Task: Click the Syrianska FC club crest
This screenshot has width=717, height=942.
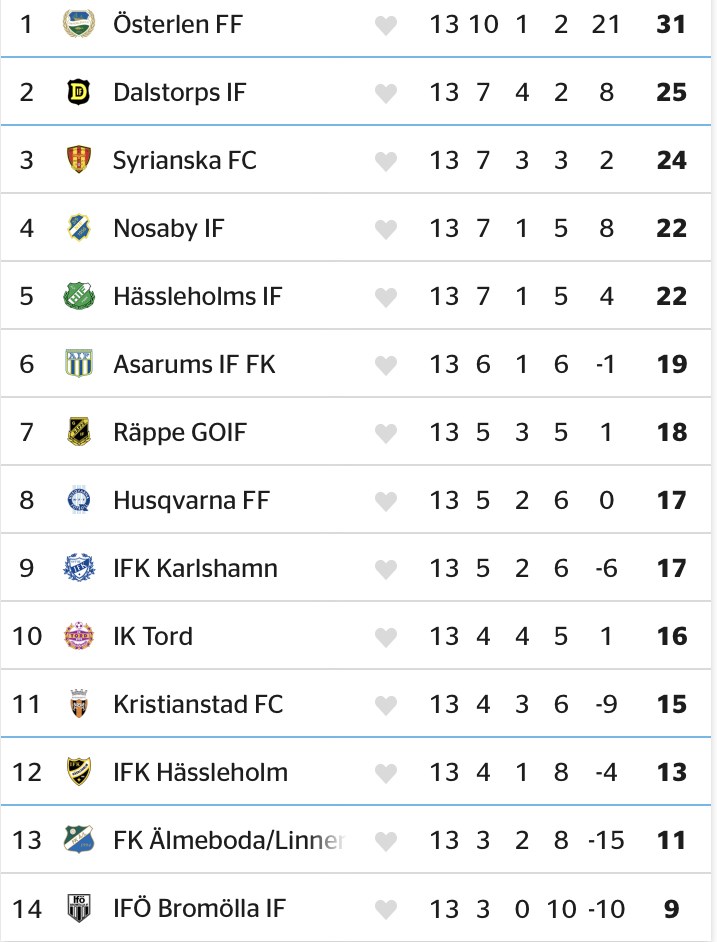Action: click(x=77, y=160)
